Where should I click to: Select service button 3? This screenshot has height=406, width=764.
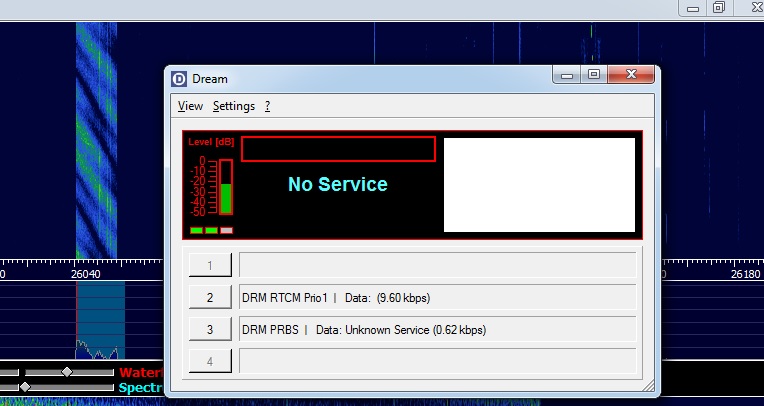pyautogui.click(x=210, y=329)
